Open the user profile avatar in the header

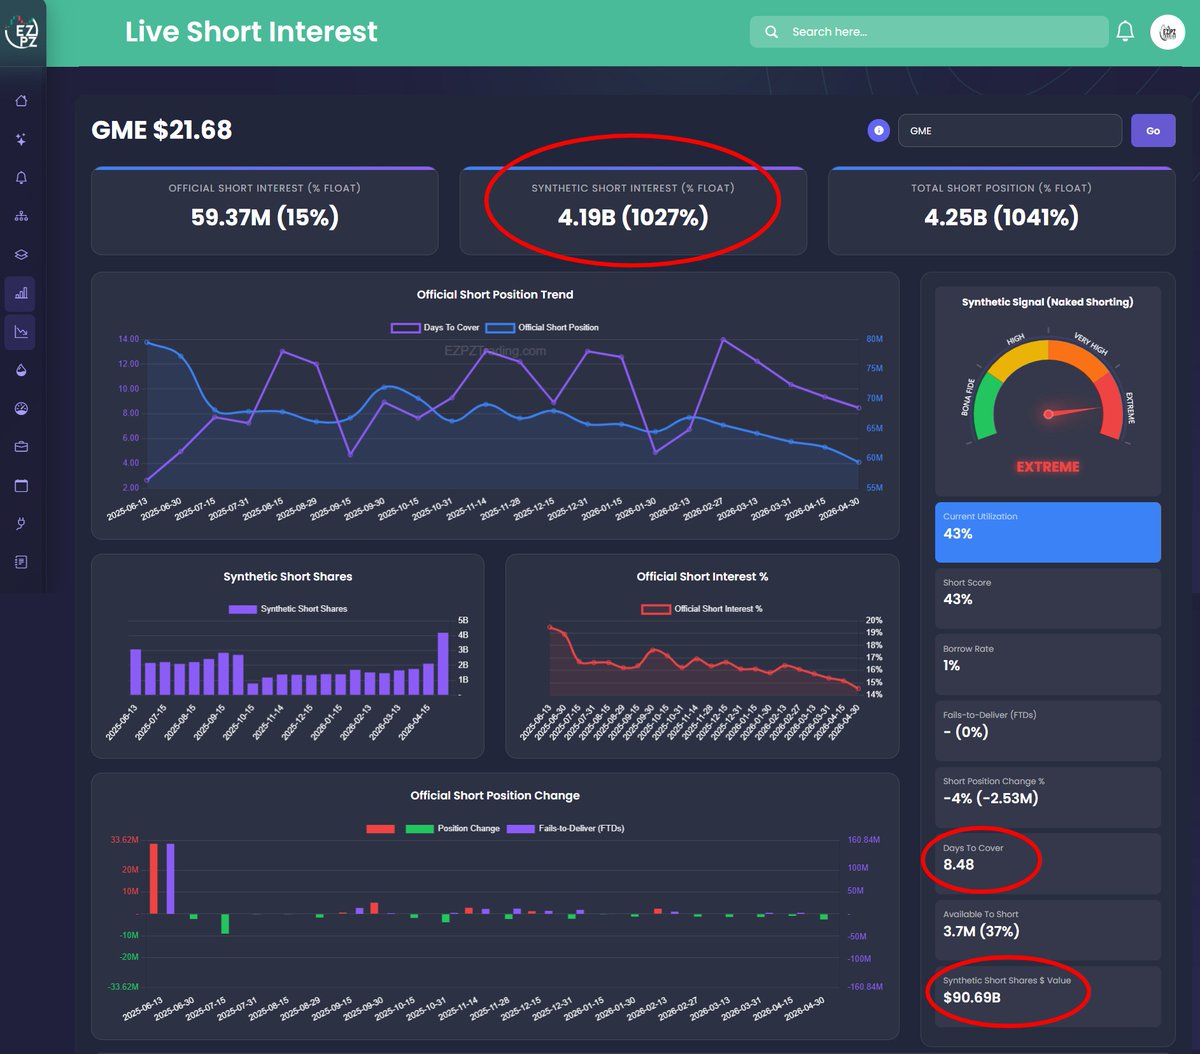click(1167, 32)
